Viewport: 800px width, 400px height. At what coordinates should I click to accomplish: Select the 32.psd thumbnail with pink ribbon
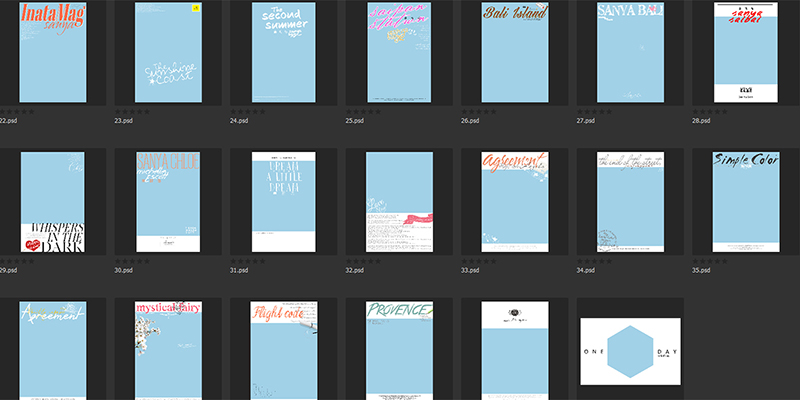tap(399, 202)
